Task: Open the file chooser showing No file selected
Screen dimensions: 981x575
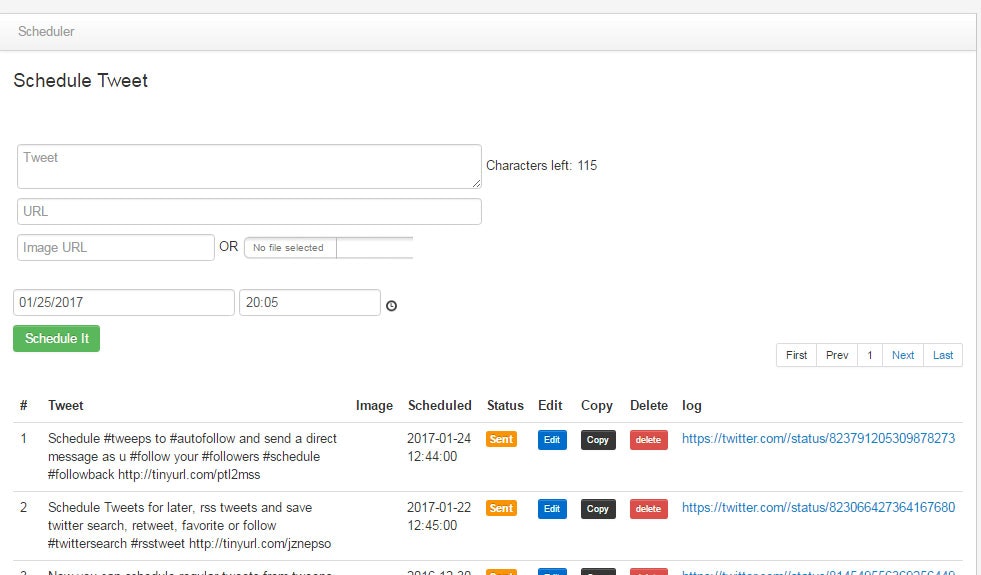Action: pyautogui.click(x=328, y=247)
